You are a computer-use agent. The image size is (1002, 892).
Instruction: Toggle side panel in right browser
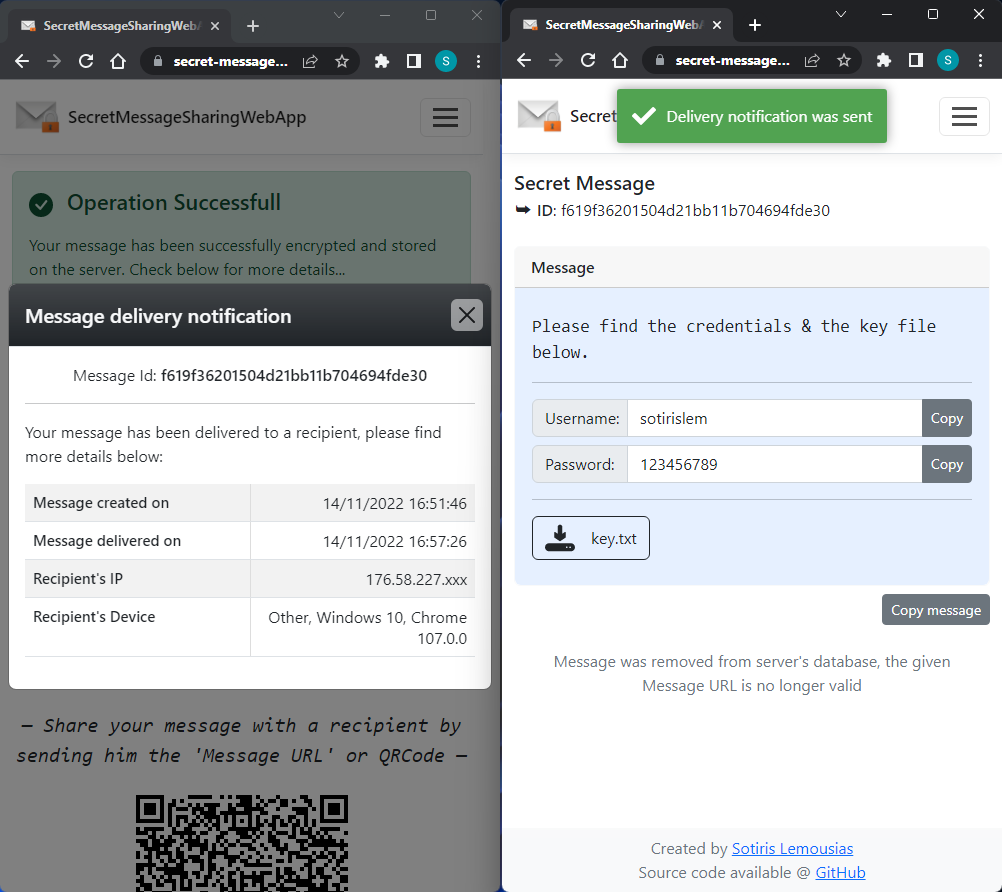point(916,60)
